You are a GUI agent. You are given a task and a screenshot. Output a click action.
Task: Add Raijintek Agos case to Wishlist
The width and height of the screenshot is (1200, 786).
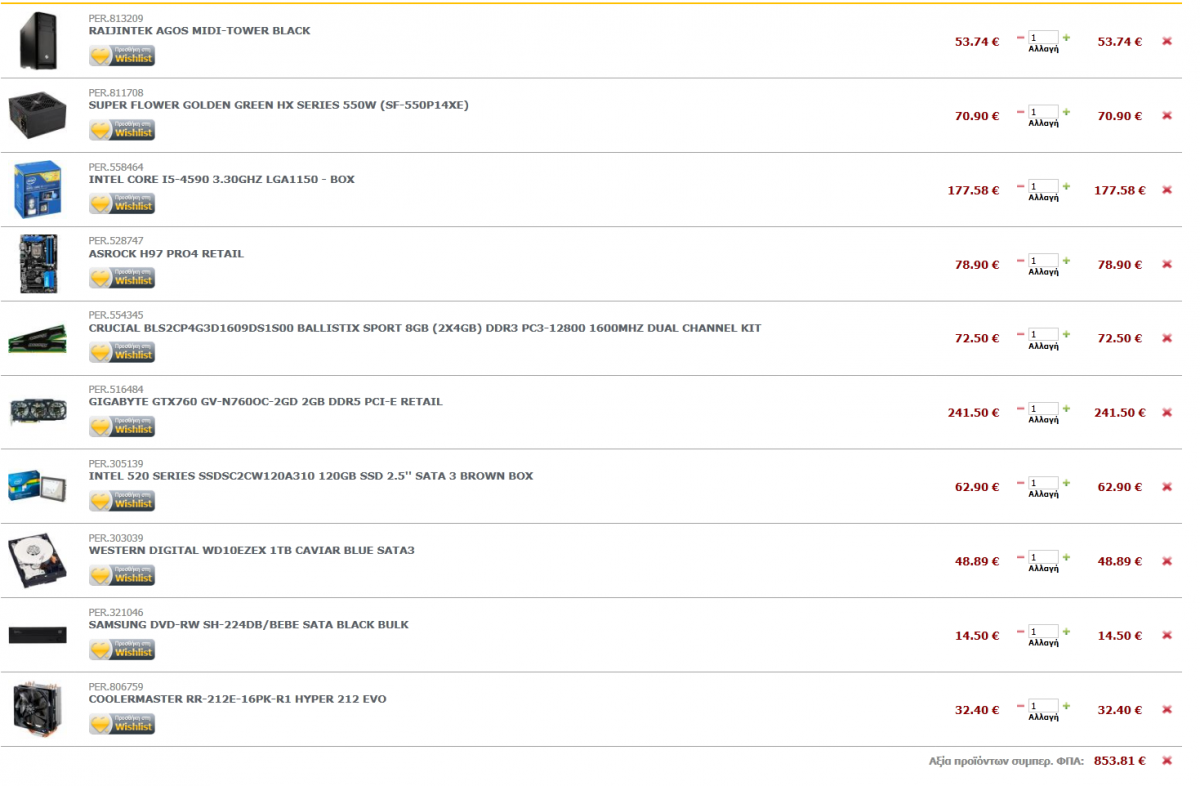click(122, 56)
